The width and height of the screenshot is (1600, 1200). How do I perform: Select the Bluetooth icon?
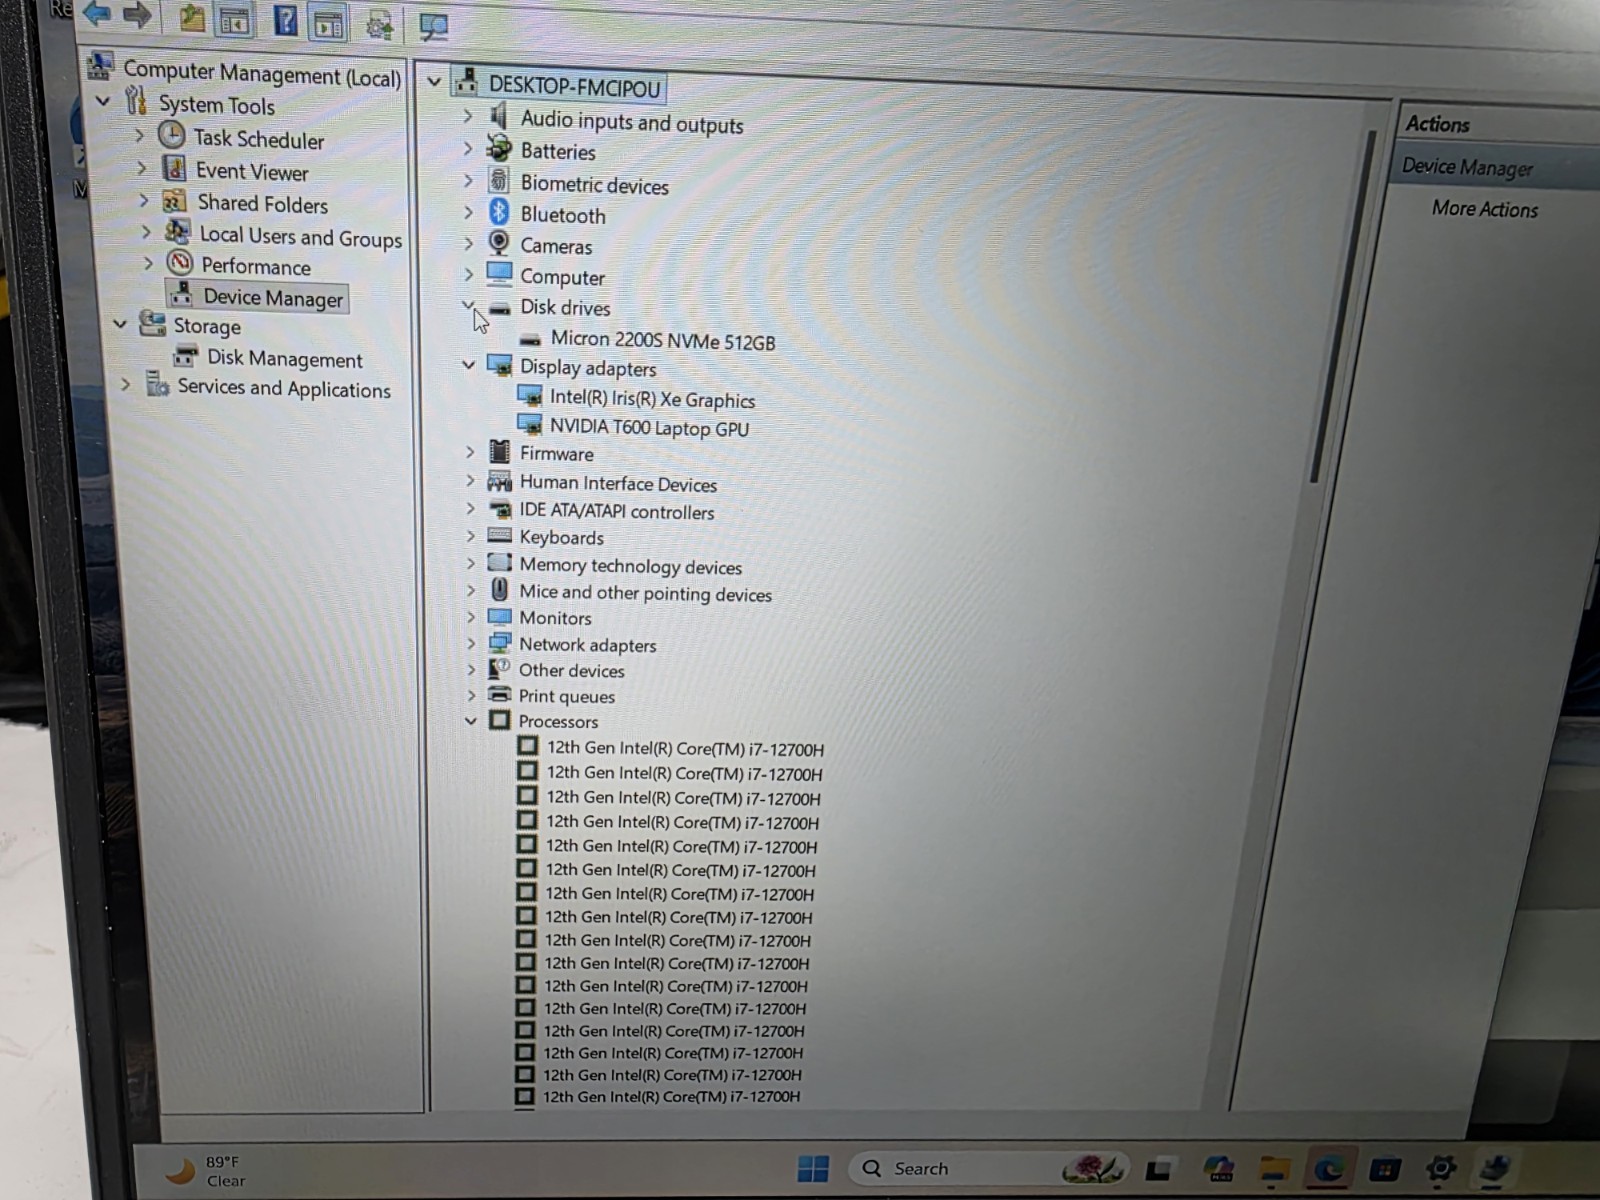(499, 212)
